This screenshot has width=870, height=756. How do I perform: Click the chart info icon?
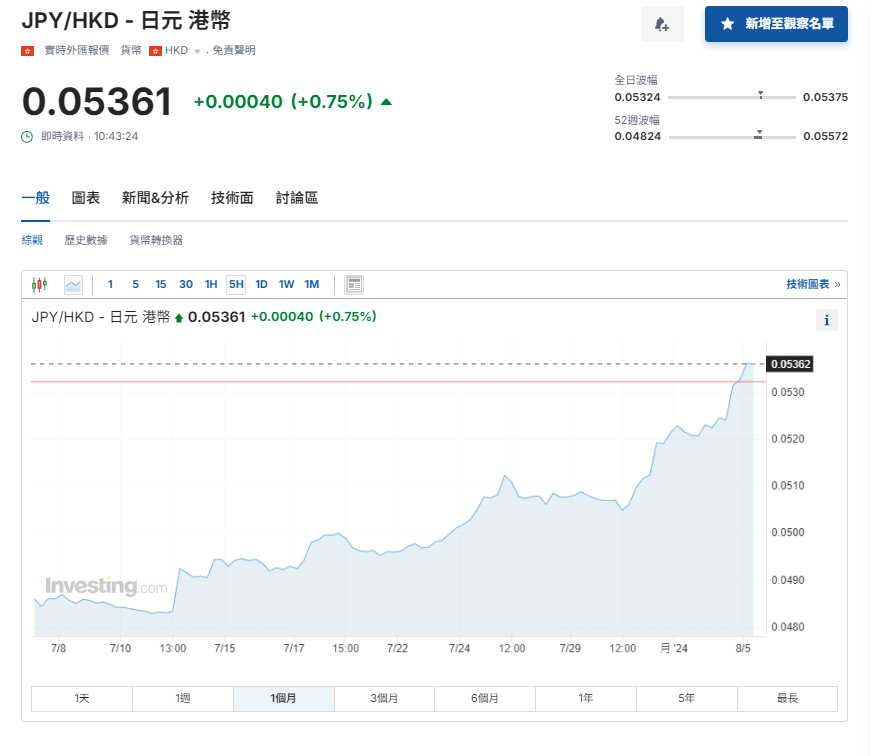[x=827, y=320]
